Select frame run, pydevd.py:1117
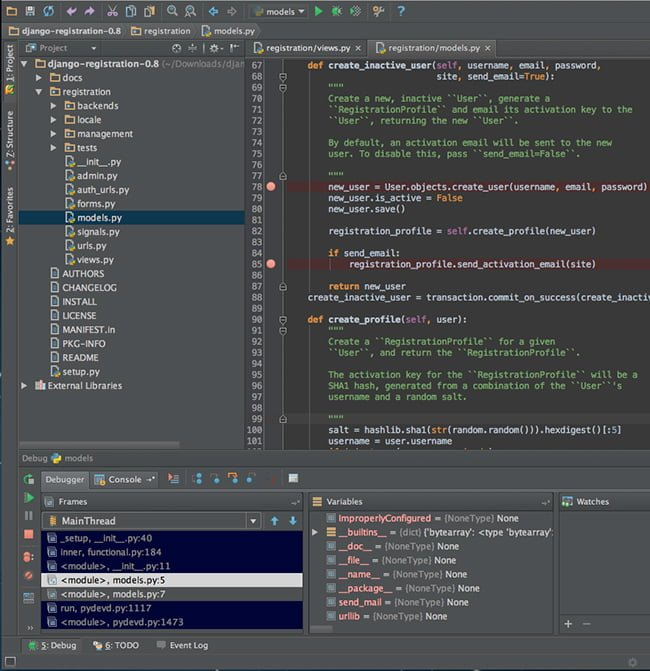The width and height of the screenshot is (650, 671). coord(172,608)
